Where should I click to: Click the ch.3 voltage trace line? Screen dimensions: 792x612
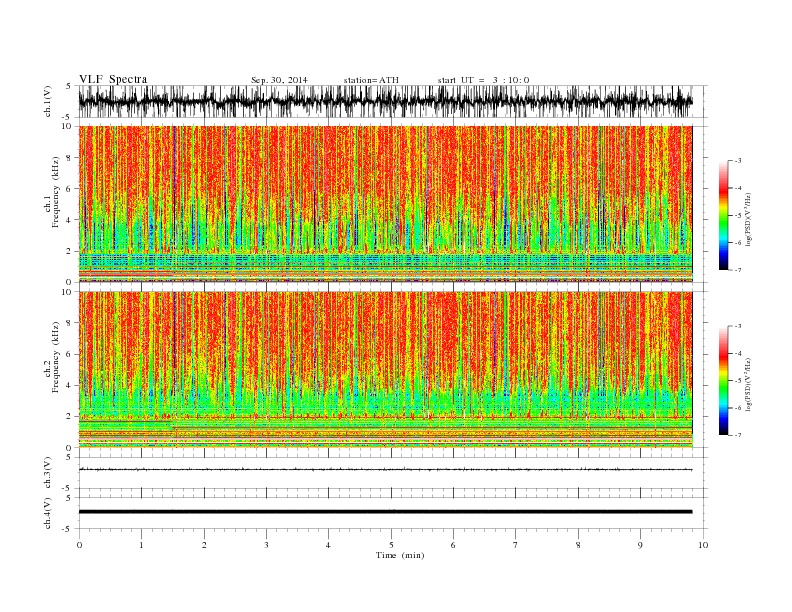[385, 470]
